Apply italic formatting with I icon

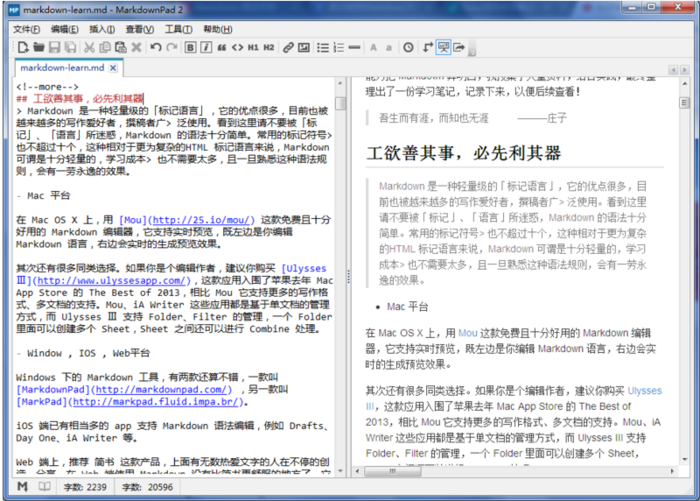(206, 47)
